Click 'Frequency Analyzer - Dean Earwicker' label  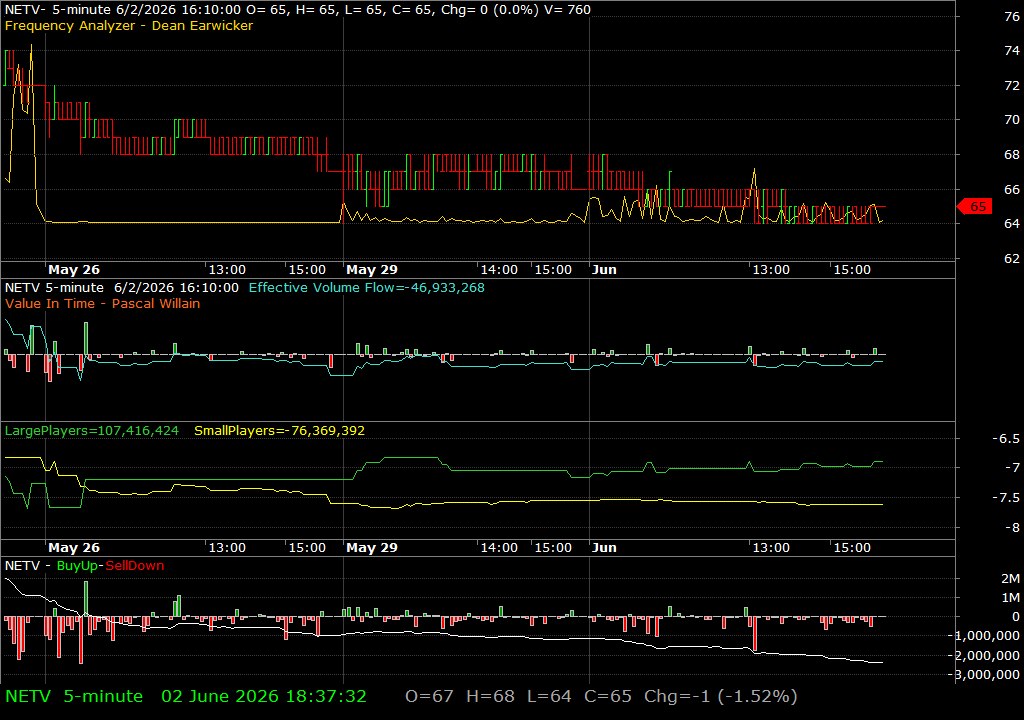click(x=129, y=25)
